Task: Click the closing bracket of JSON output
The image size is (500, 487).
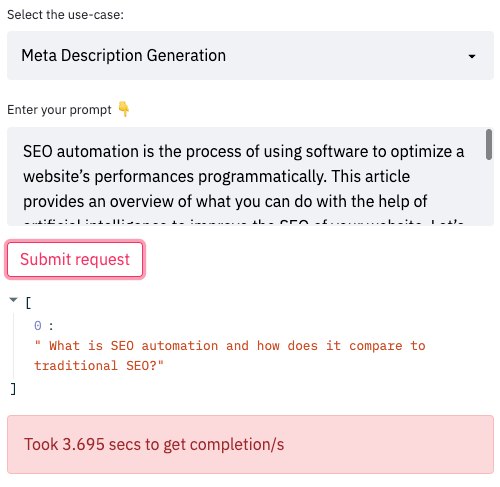Action: coord(13,389)
